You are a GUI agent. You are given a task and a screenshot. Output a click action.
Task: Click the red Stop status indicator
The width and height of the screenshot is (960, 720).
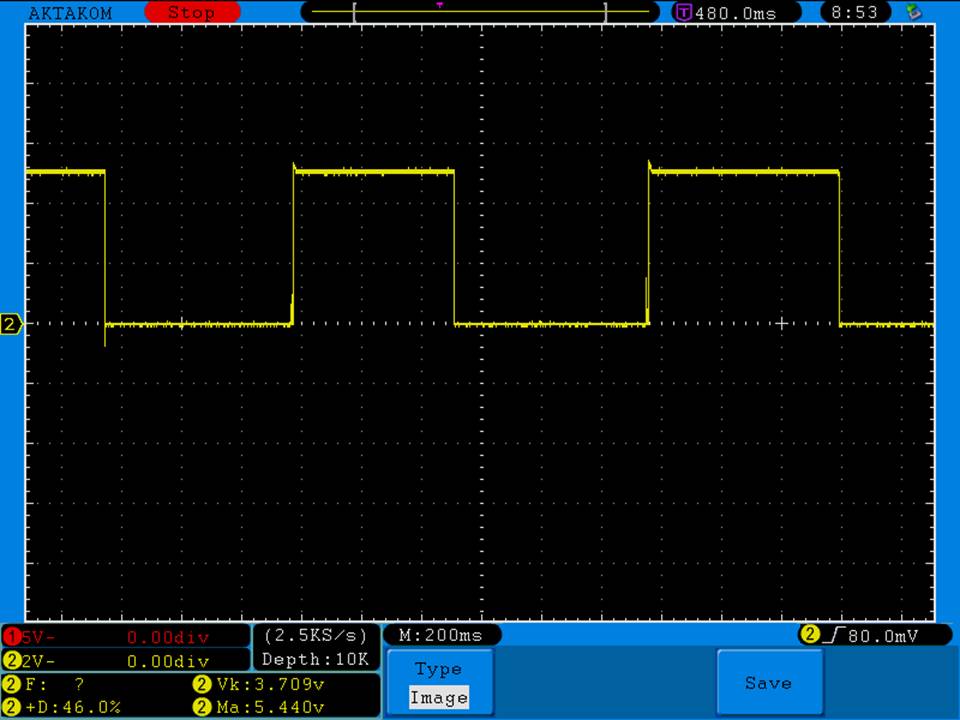click(x=191, y=12)
